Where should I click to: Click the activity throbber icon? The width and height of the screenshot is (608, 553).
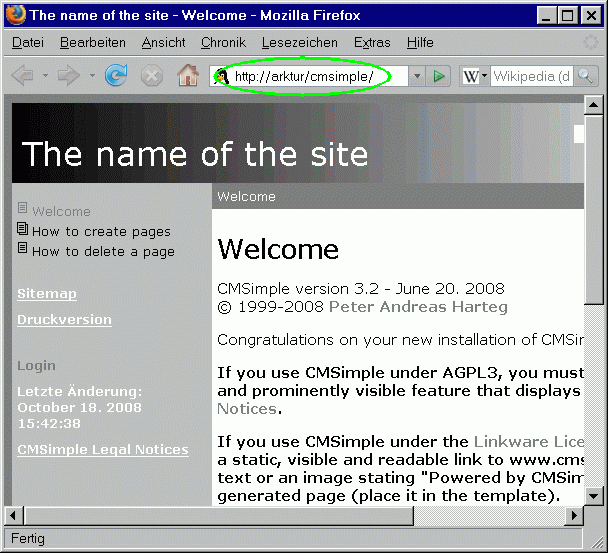tap(591, 42)
